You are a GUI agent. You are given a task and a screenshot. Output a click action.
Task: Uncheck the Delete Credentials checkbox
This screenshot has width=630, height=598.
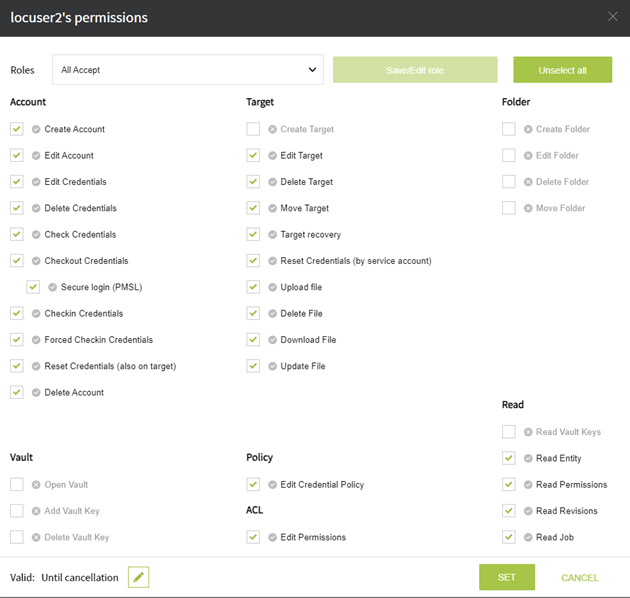tap(17, 208)
